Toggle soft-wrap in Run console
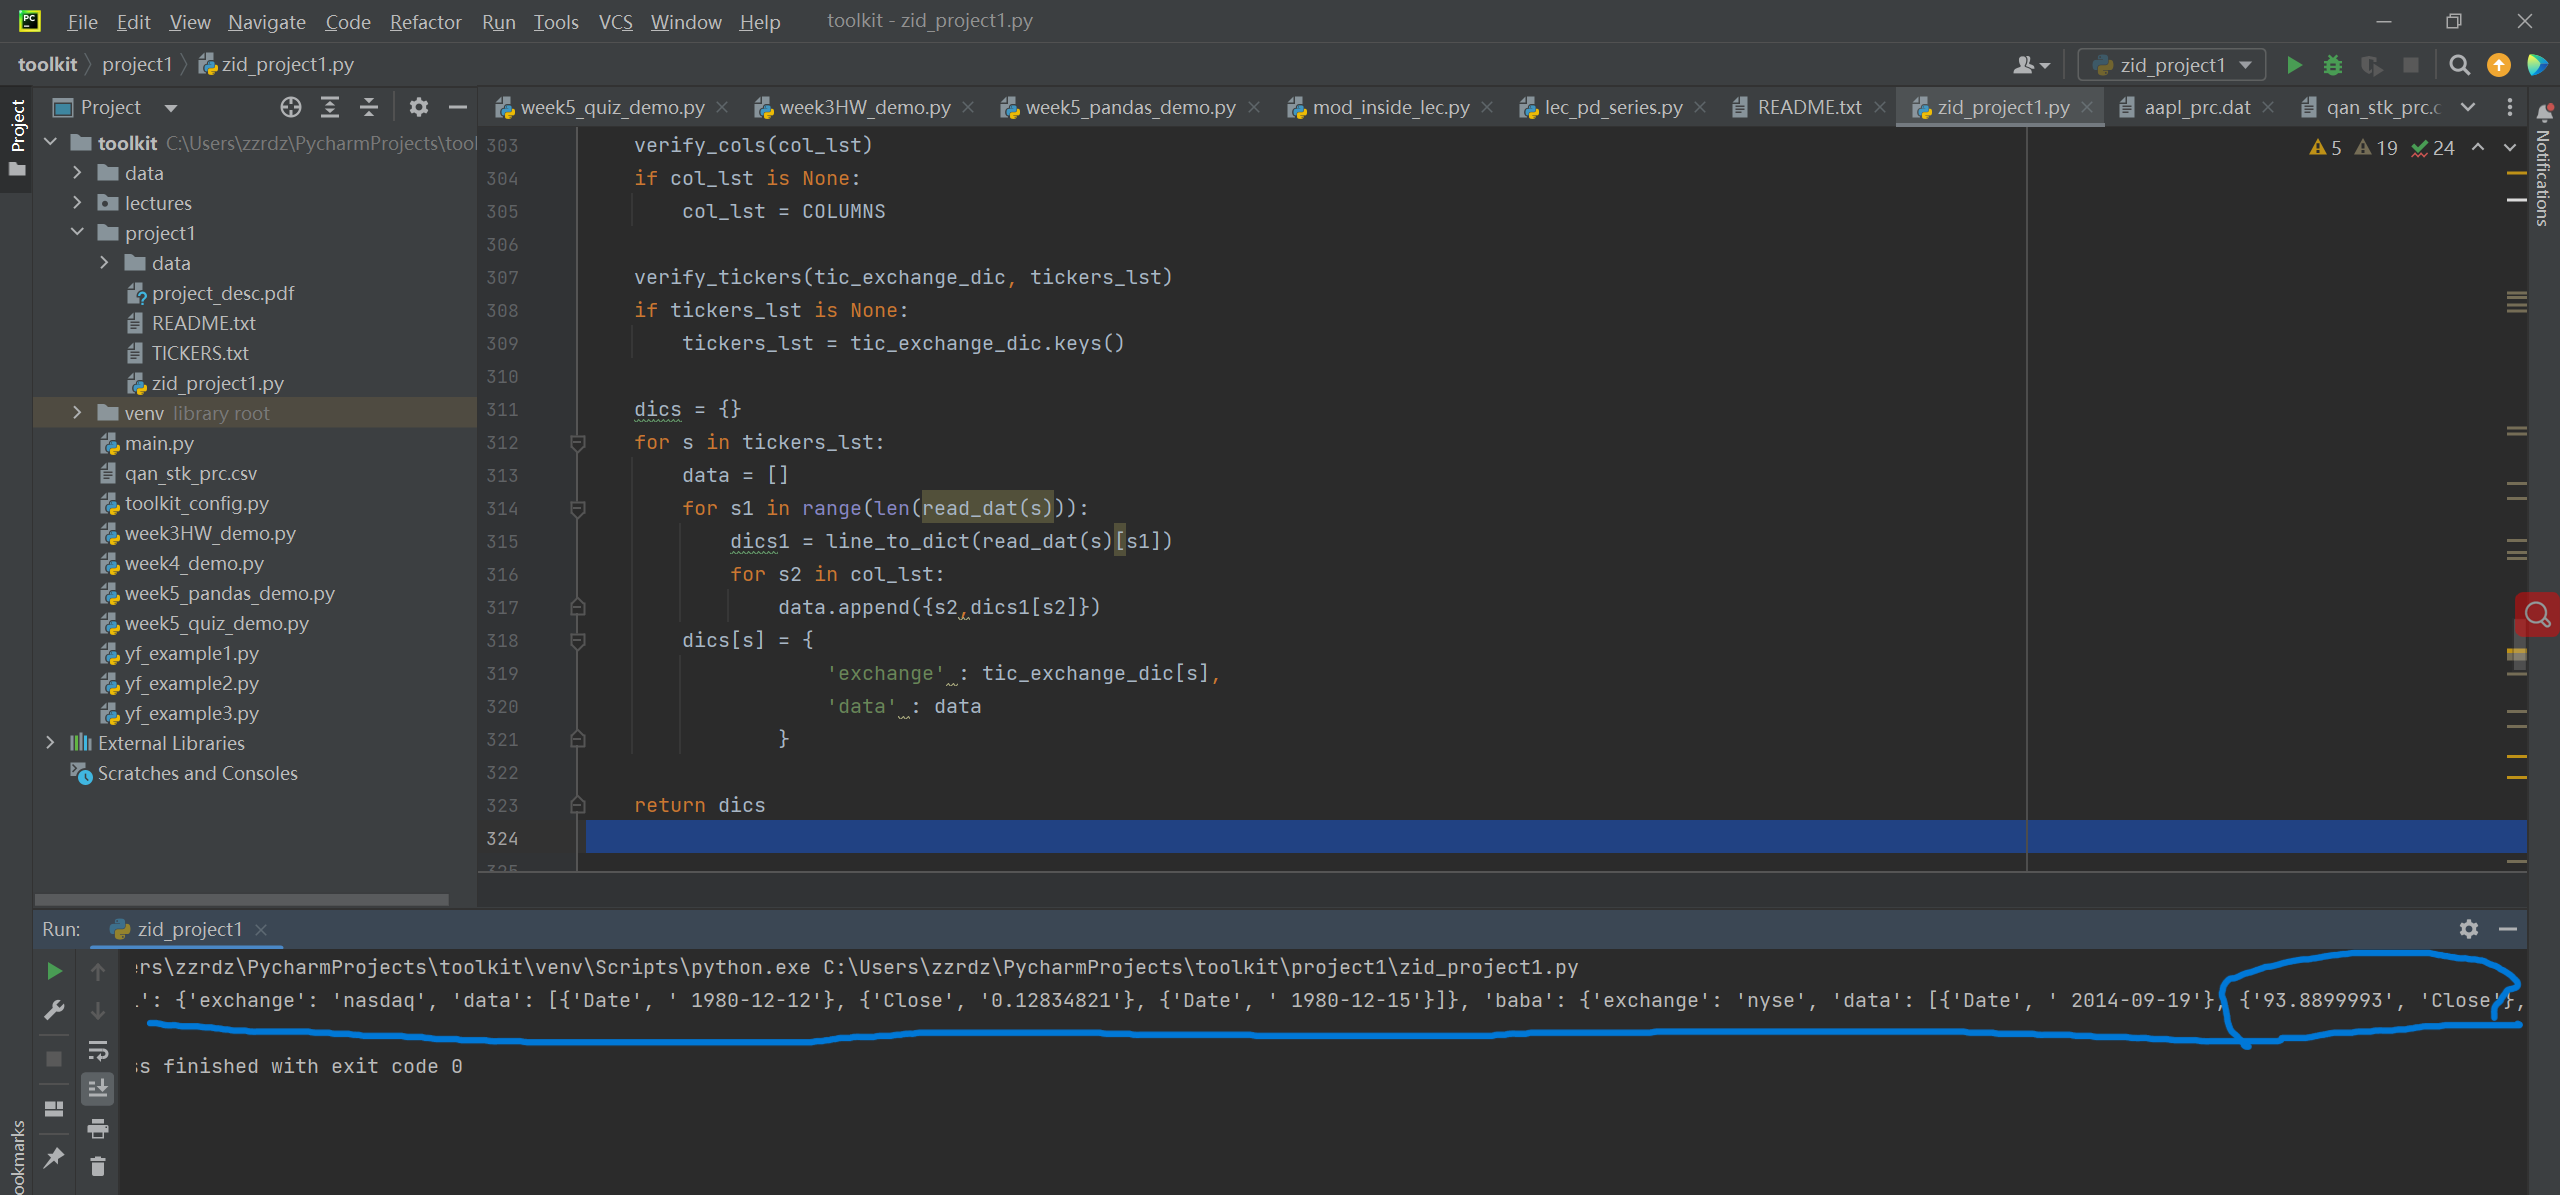 98,1050
